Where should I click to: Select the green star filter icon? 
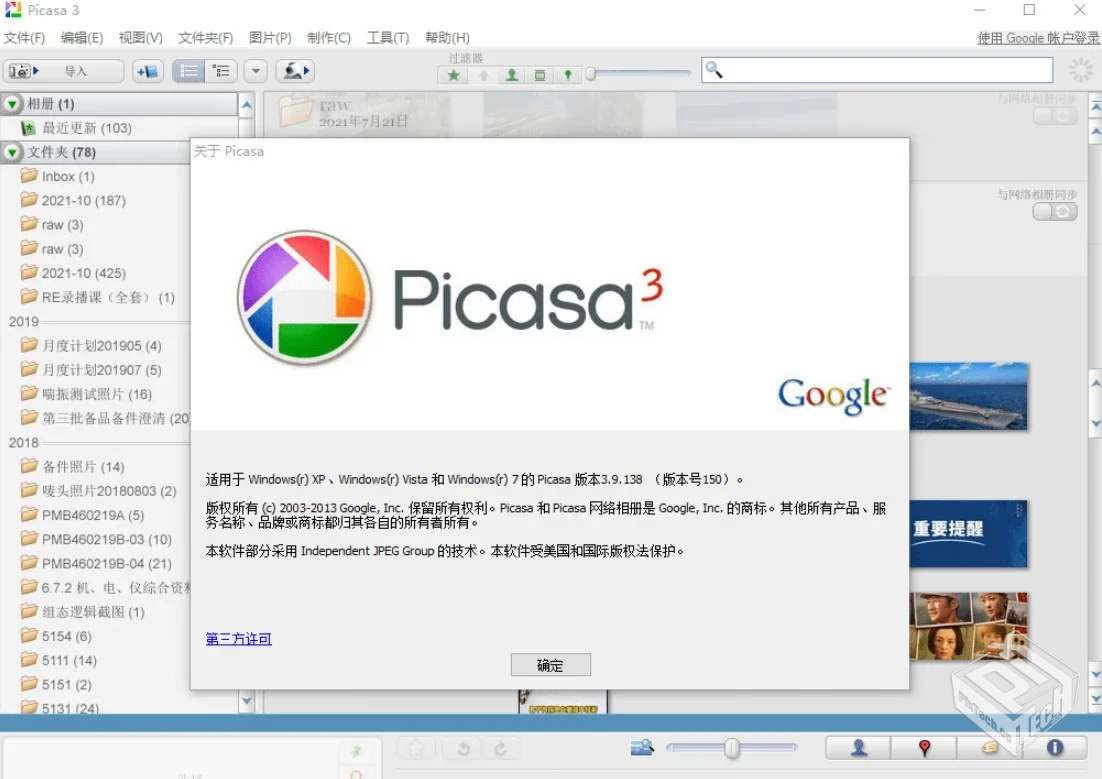[x=453, y=74]
